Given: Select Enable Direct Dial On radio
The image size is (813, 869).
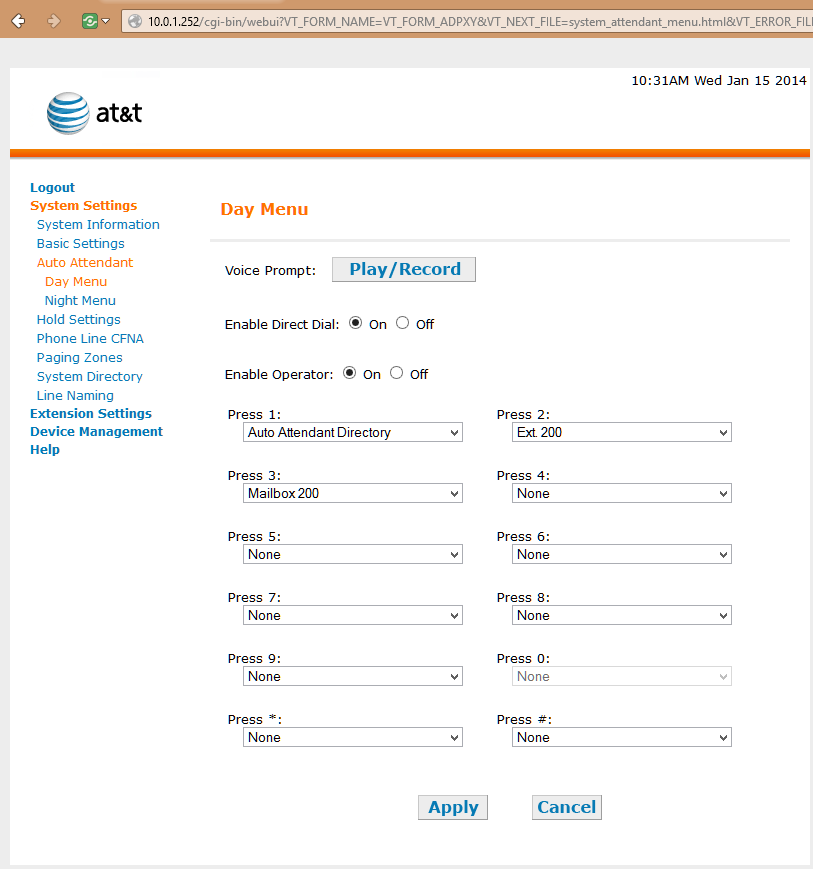Looking at the screenshot, I should click(355, 323).
